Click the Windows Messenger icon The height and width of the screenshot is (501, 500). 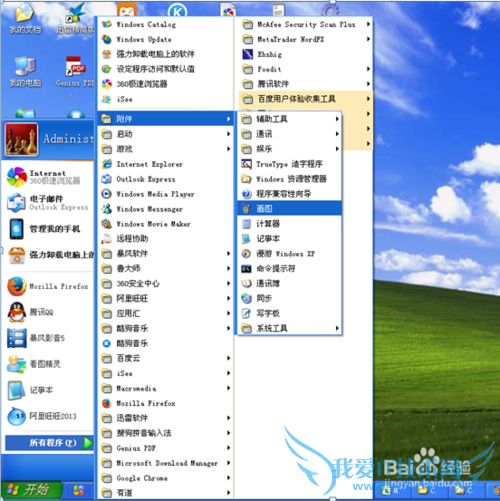point(107,209)
